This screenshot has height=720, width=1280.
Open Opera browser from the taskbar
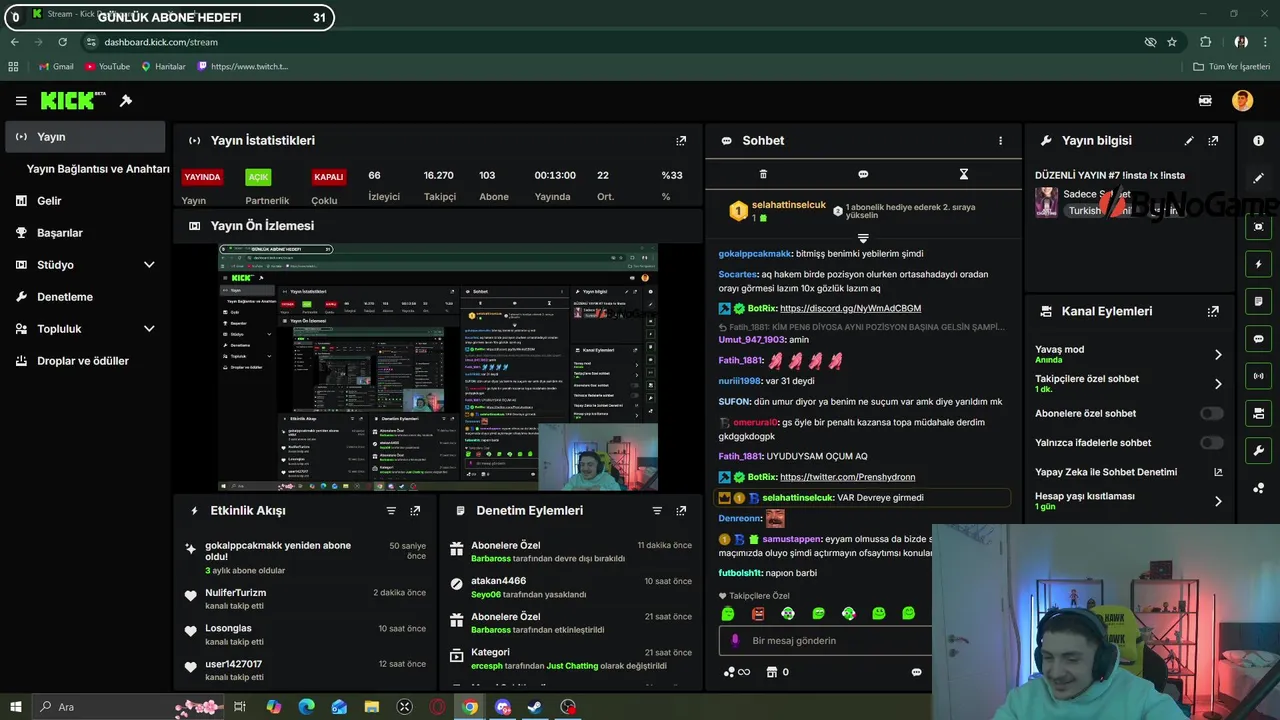437,707
